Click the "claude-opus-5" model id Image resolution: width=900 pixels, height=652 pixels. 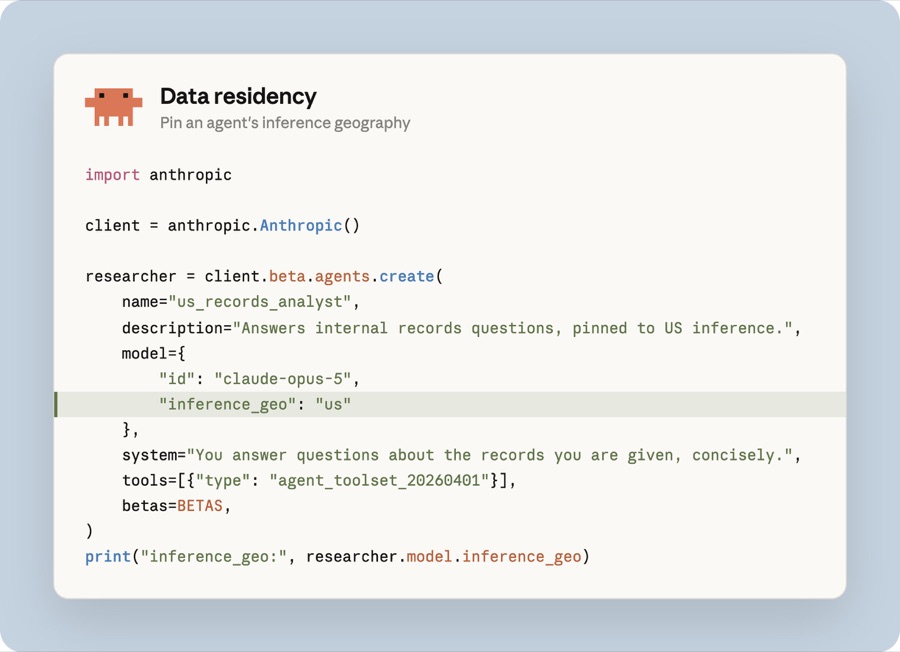coord(282,379)
